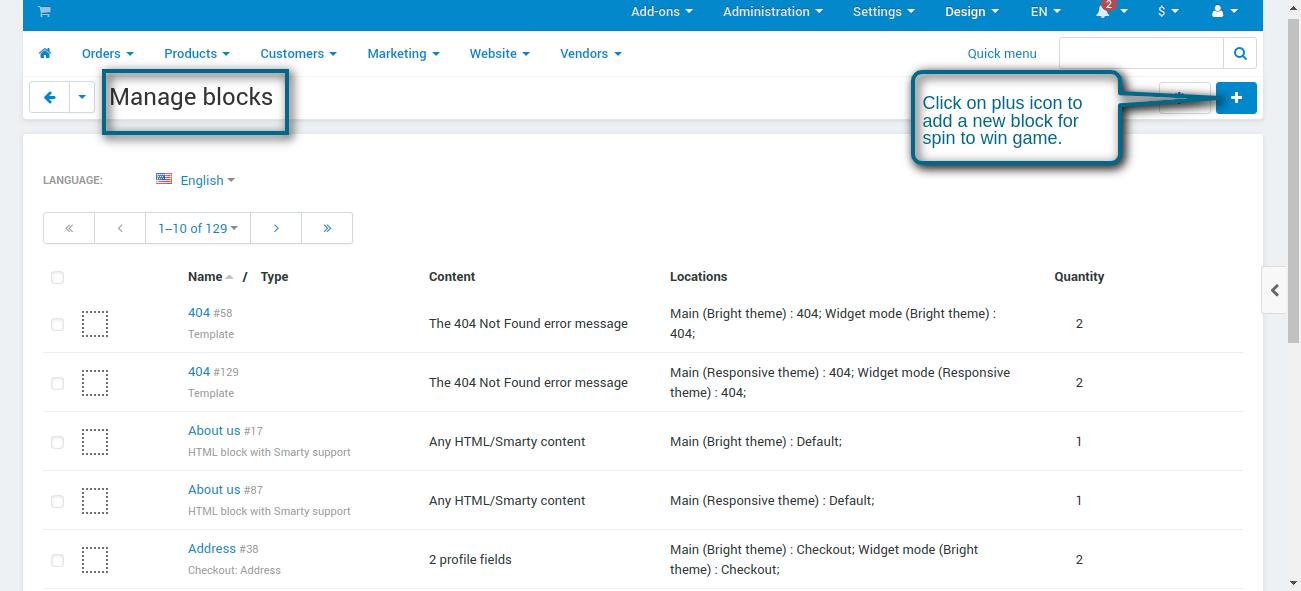Collapse the right side panel chevron
The width and height of the screenshot is (1301, 591).
coord(1275,290)
